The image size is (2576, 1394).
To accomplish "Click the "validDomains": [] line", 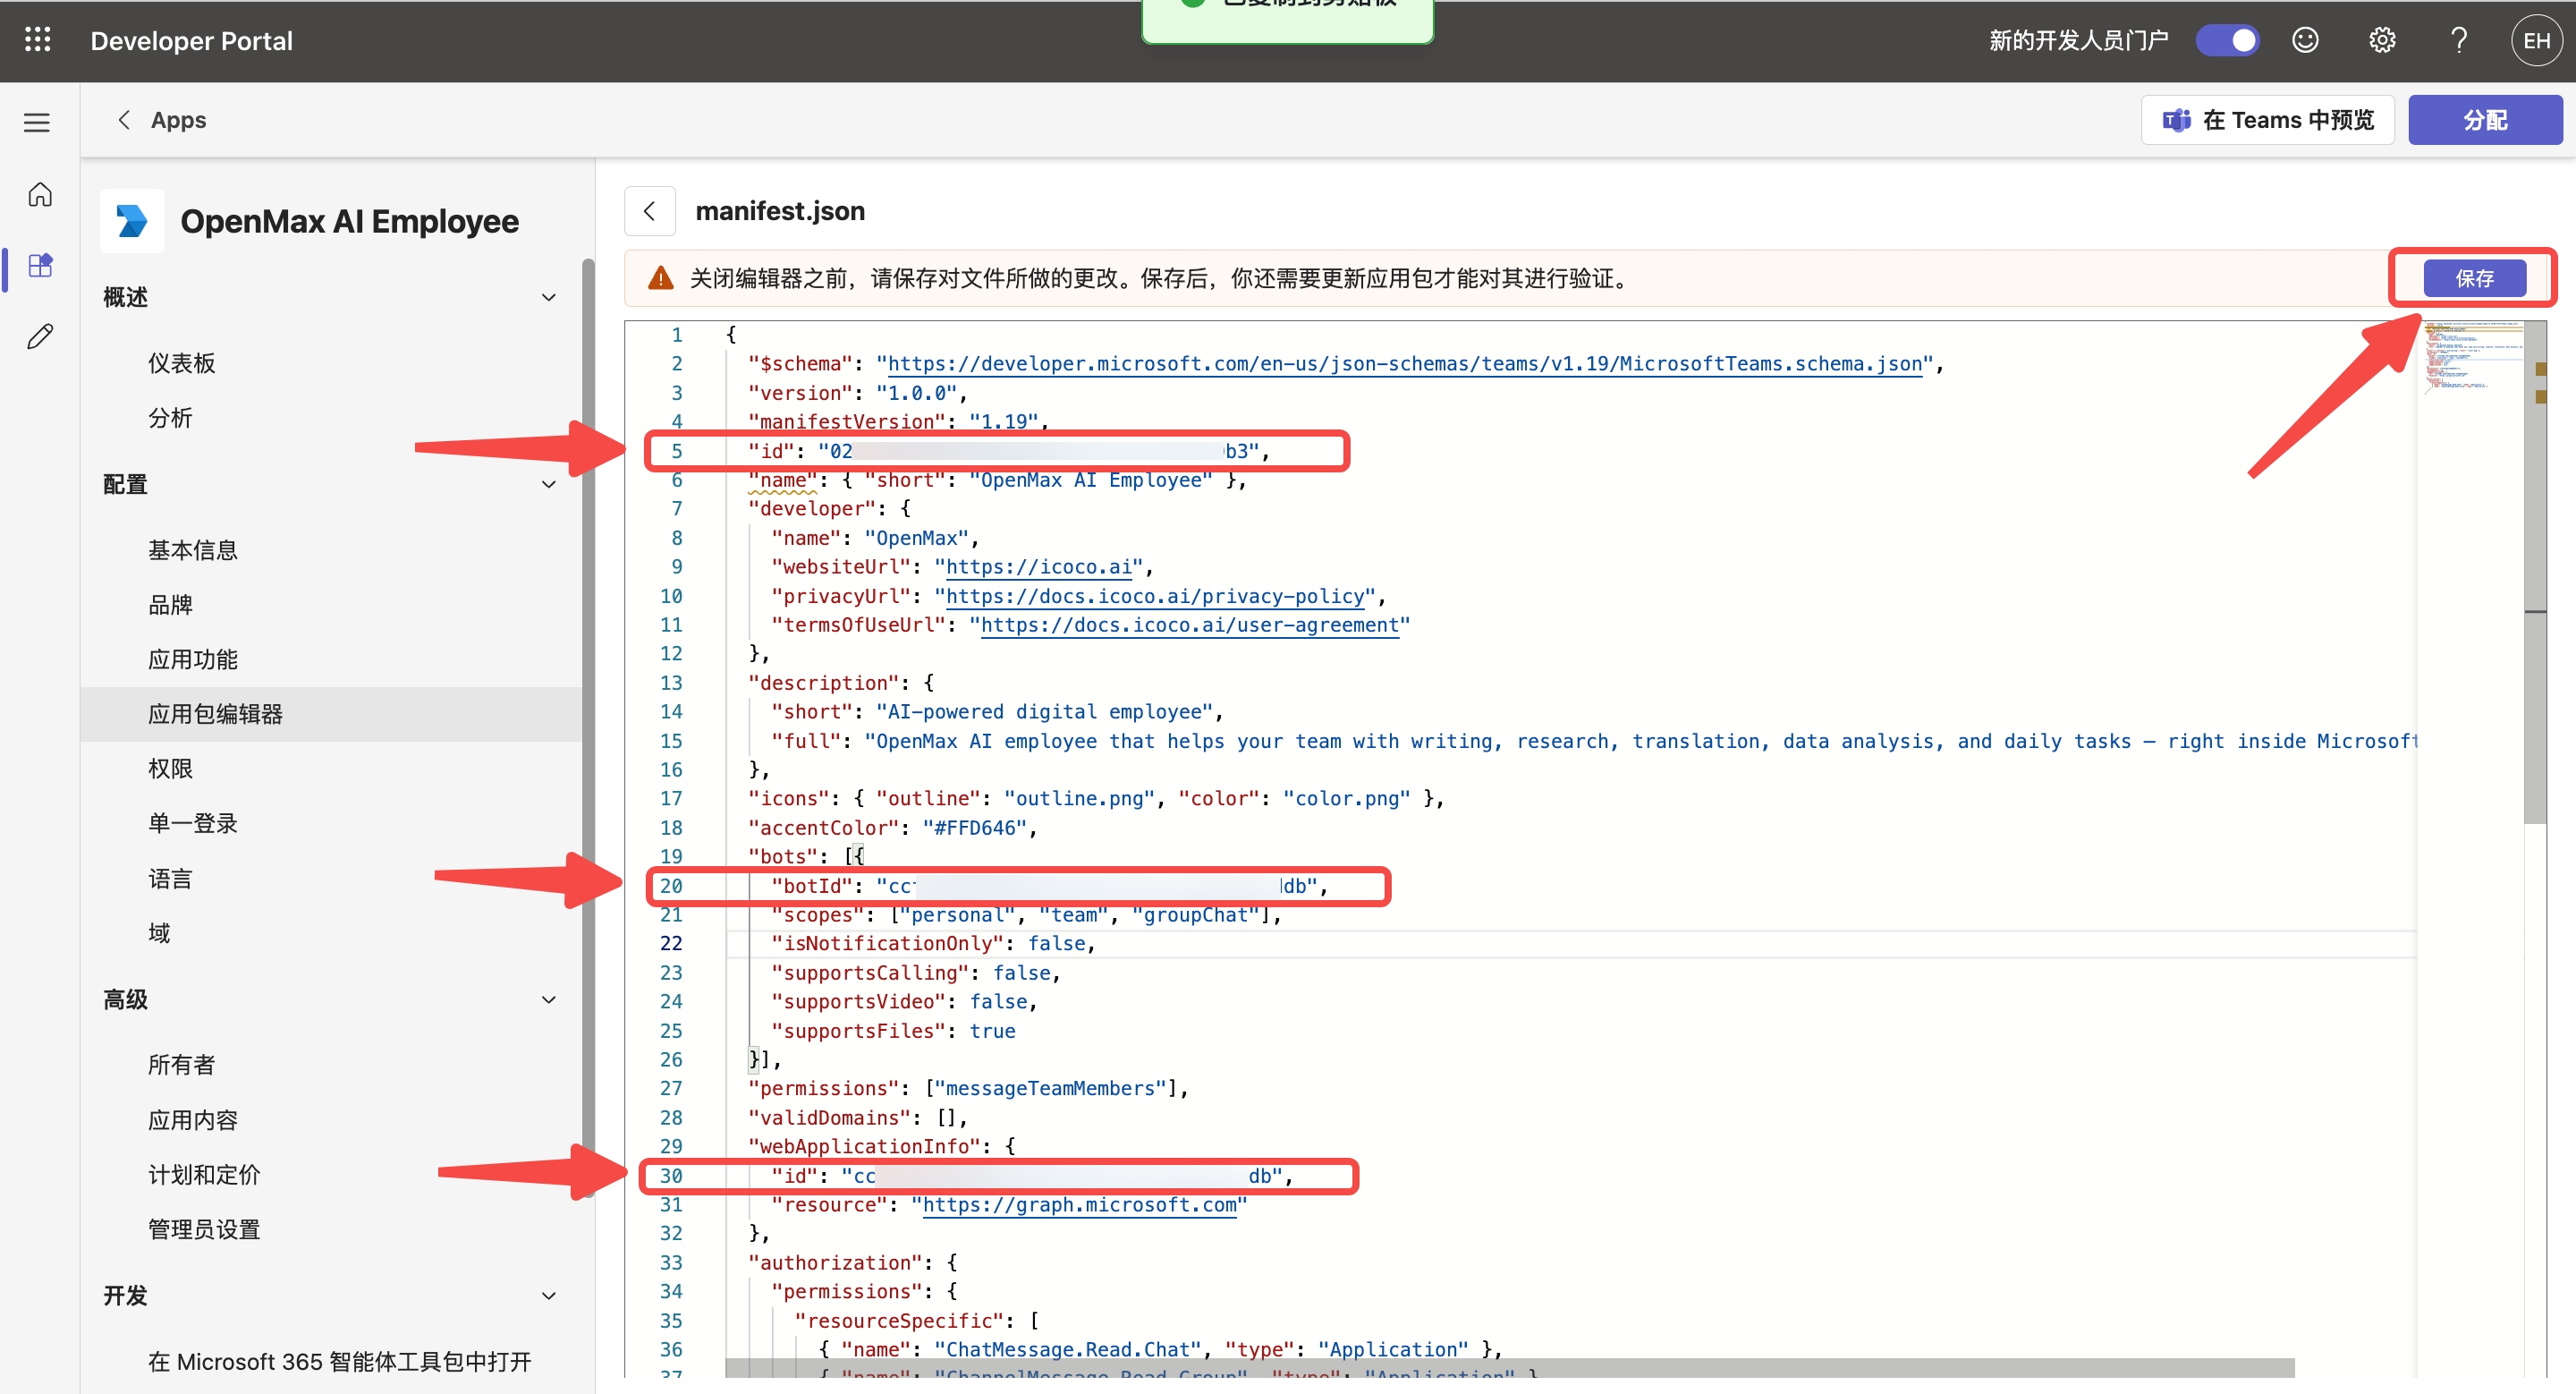I will (x=857, y=1118).
